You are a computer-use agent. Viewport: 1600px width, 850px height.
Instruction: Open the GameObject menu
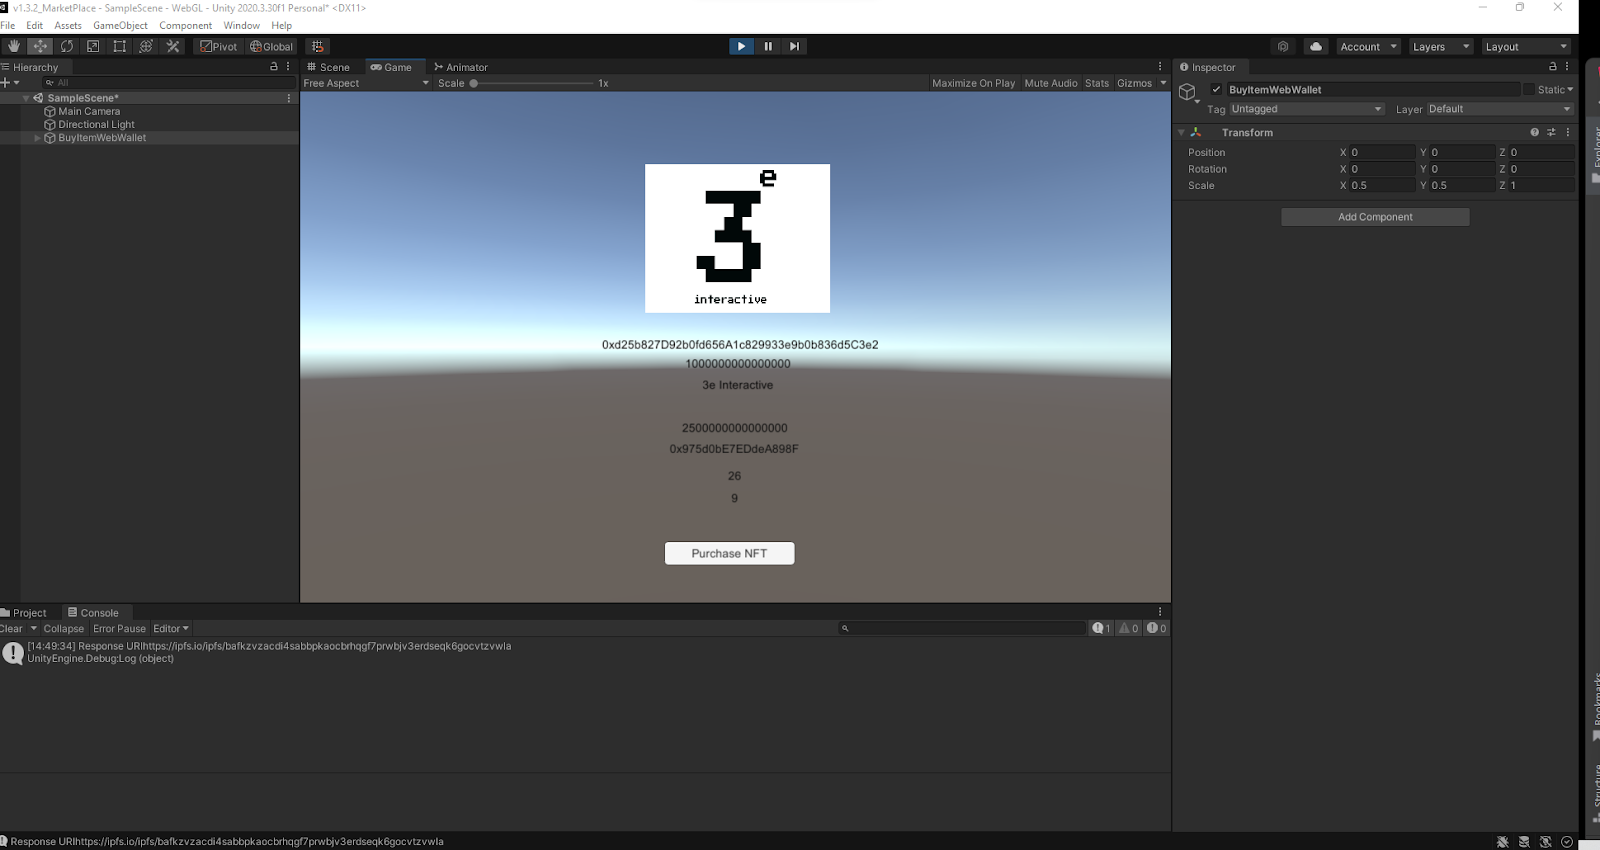(120, 25)
